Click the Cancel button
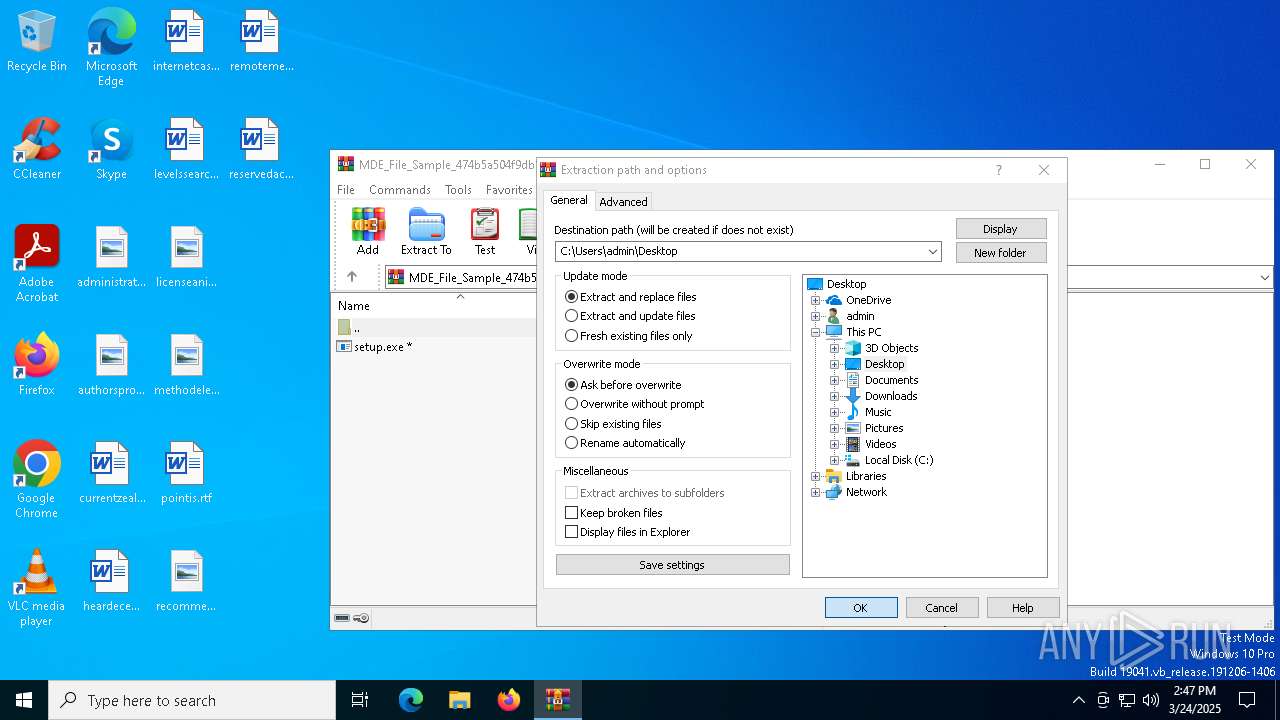 tap(942, 607)
